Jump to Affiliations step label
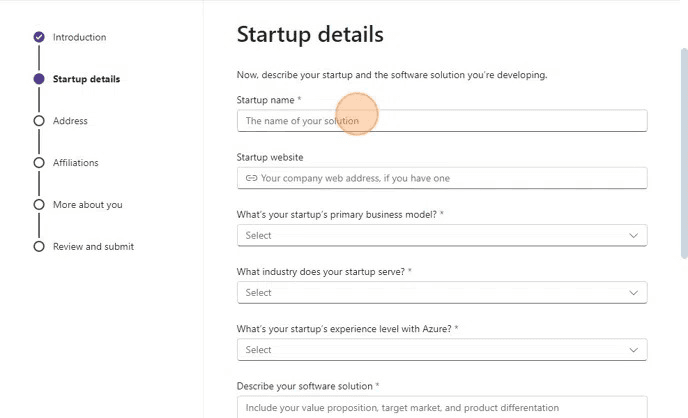Screen dimensions: 688x418 pyautogui.click(x=76, y=163)
